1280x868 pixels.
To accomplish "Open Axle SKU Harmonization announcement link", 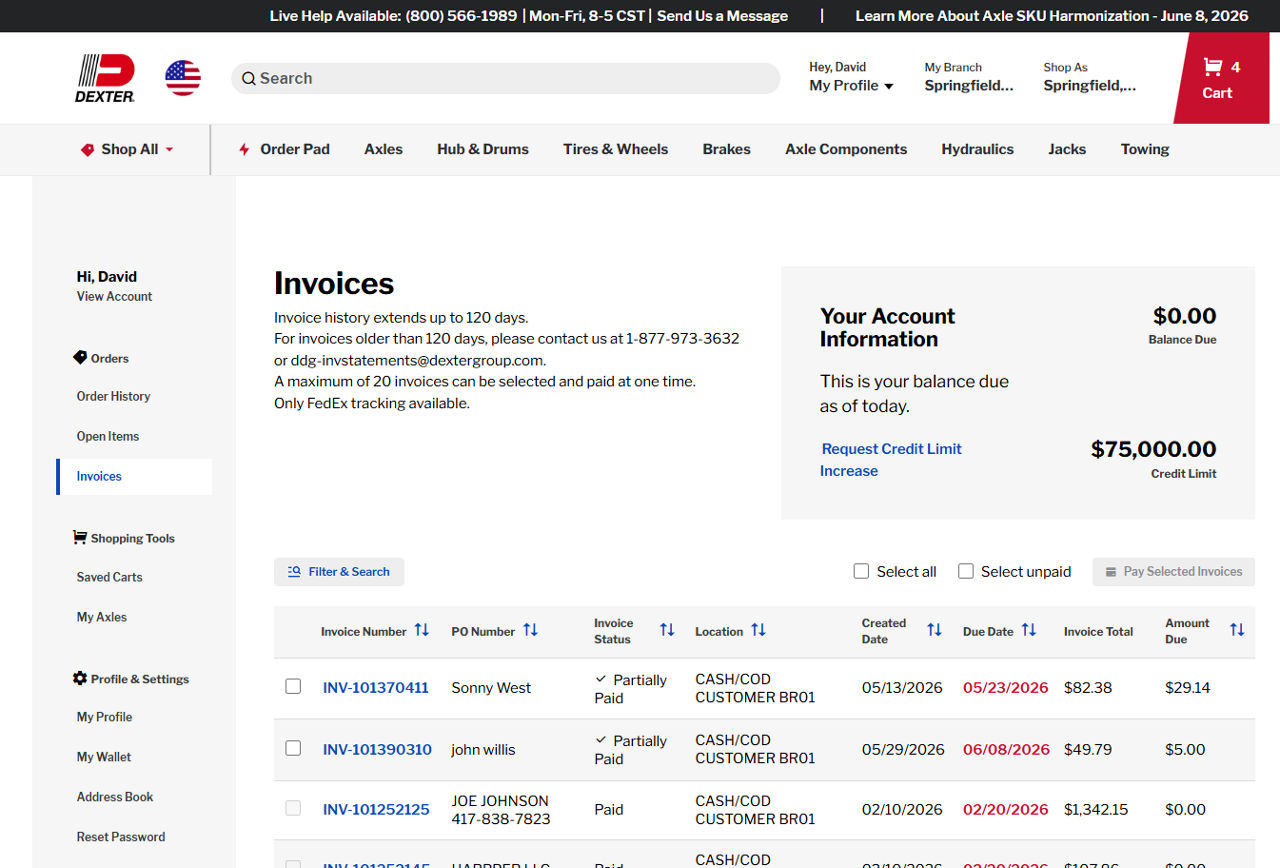I will (x=1052, y=16).
